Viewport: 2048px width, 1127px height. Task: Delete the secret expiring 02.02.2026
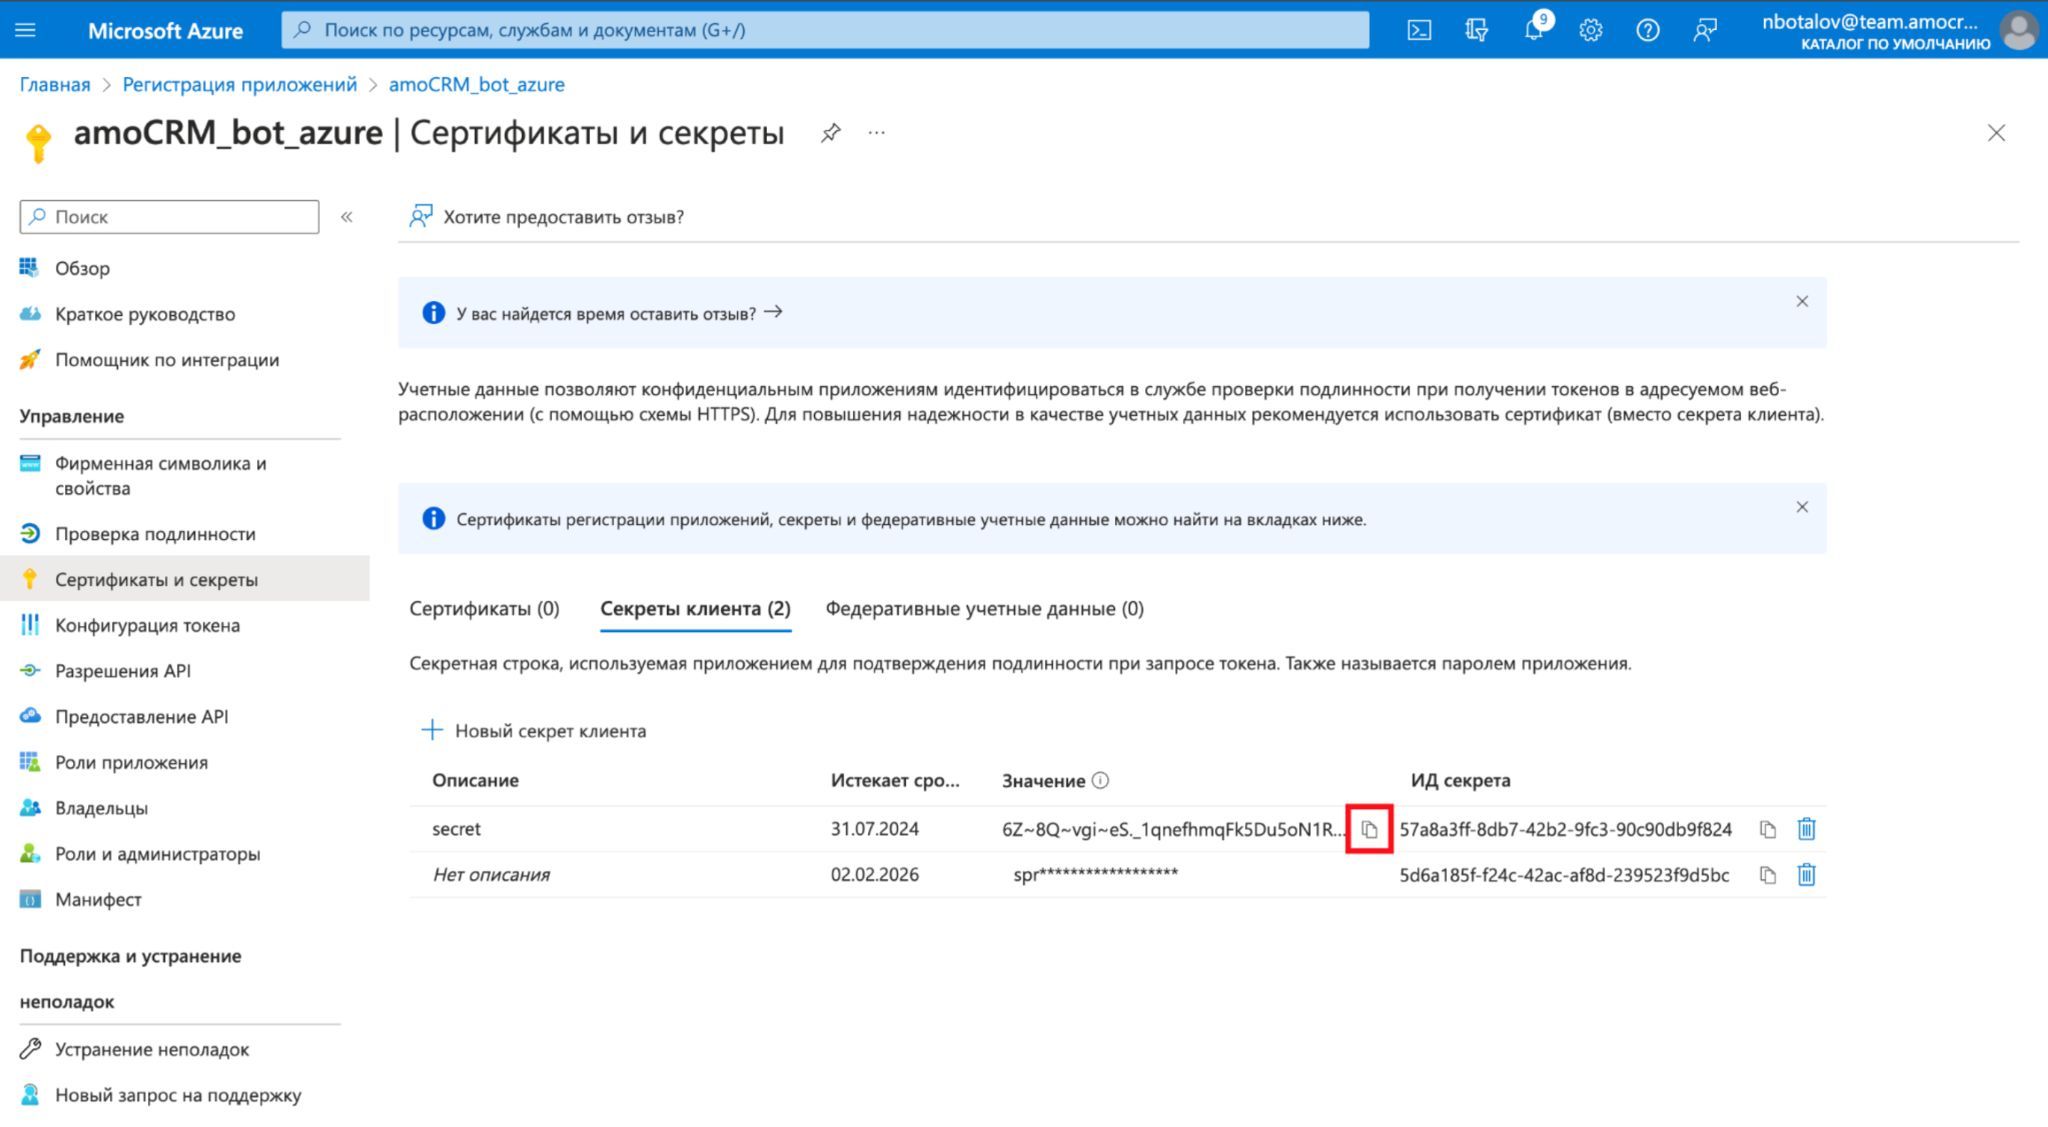click(x=1806, y=875)
